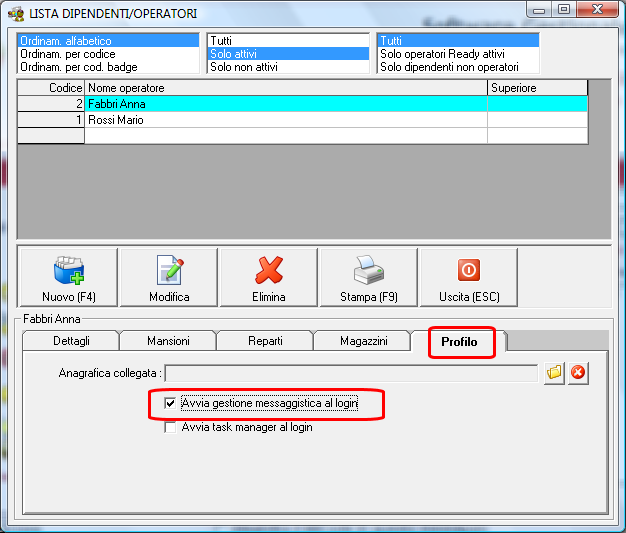626x533 pixels.
Task: Choose Ordinam. per codice sorting
Action: 108,54
